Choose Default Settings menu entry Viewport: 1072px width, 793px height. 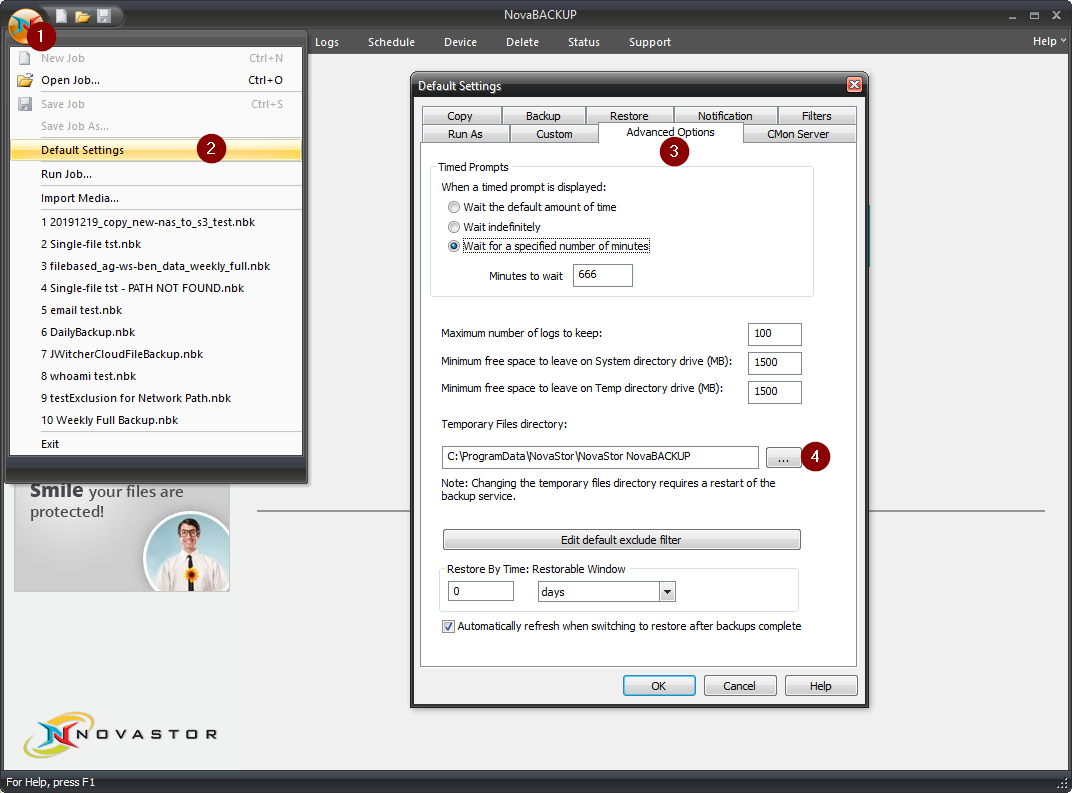coord(156,150)
